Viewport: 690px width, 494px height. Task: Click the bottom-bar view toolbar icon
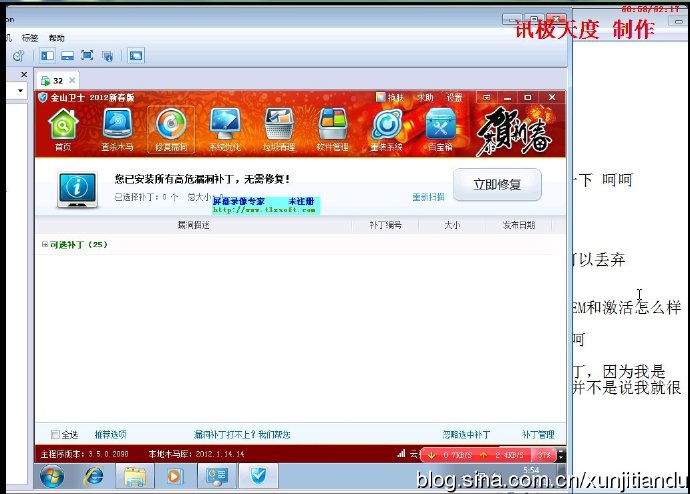pyautogui.click(x=67, y=55)
